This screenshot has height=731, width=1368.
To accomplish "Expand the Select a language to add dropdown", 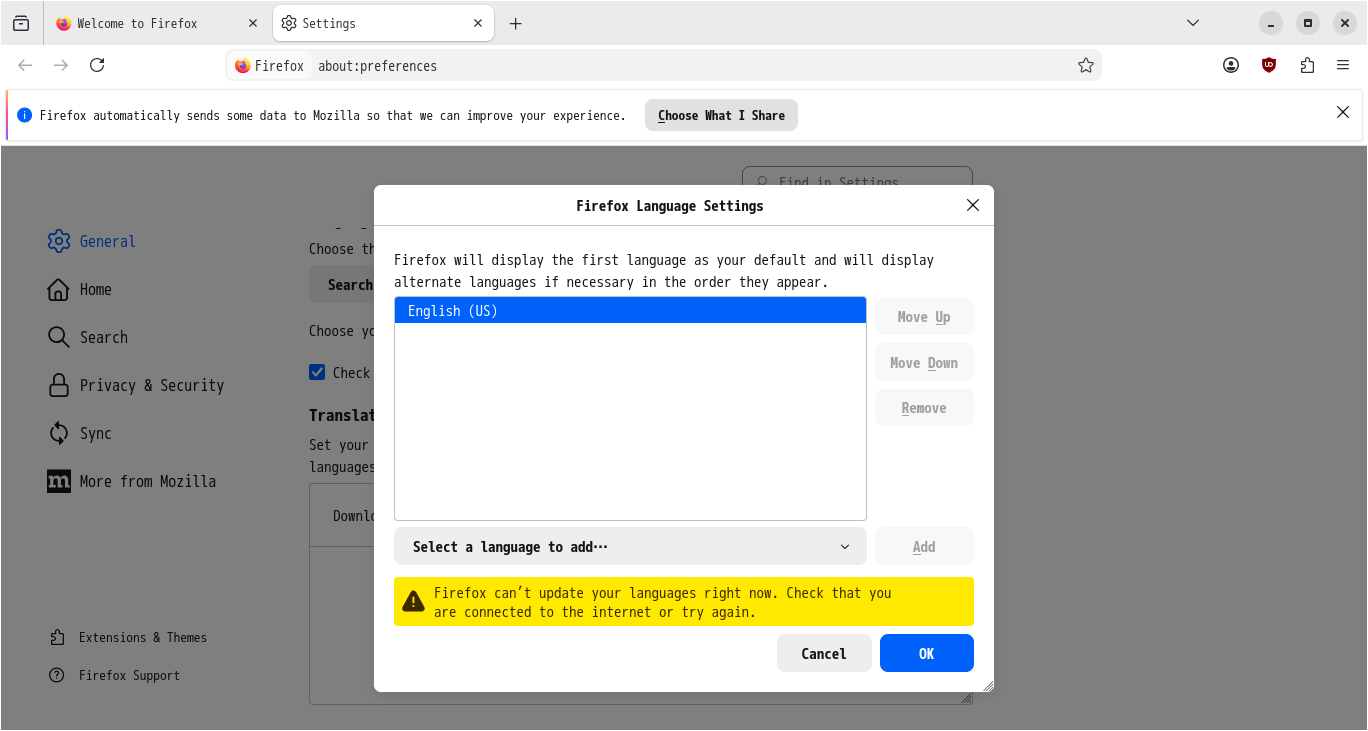I will coord(630,547).
